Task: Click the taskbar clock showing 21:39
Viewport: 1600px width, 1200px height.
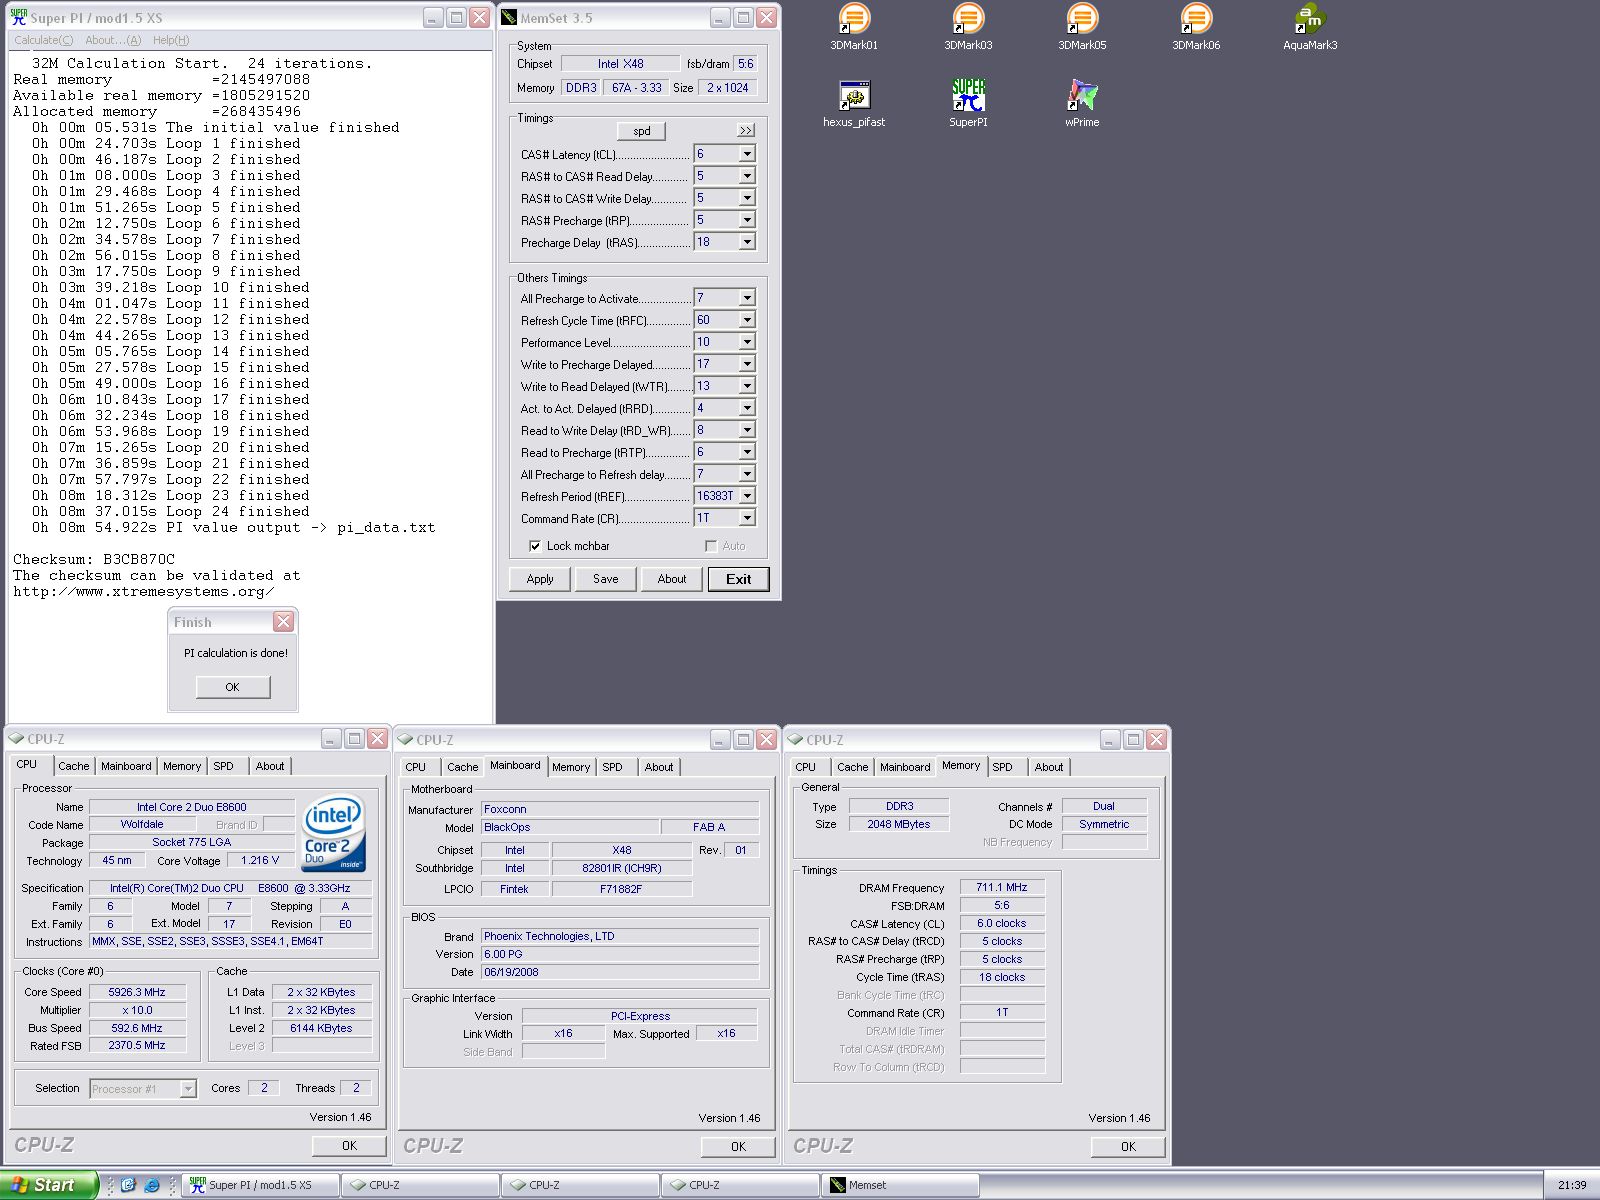Action: pos(1572,1185)
